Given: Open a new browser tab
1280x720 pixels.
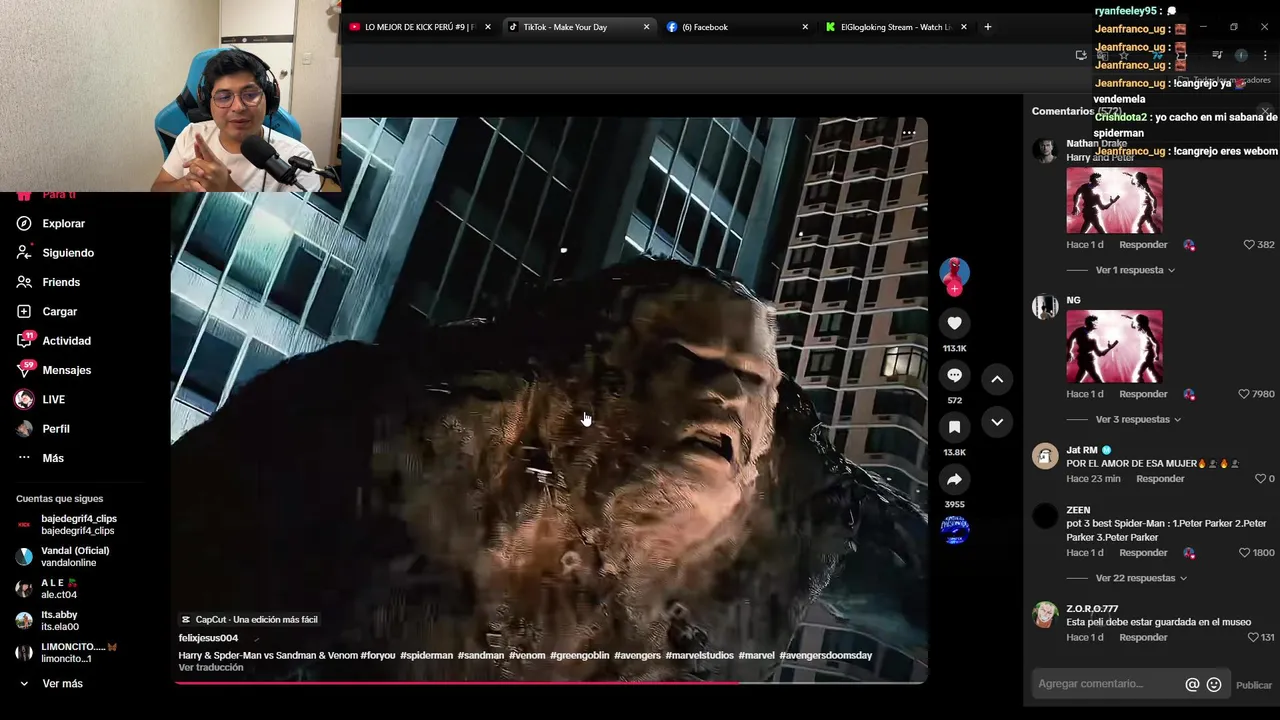Looking at the screenshot, I should tap(988, 27).
